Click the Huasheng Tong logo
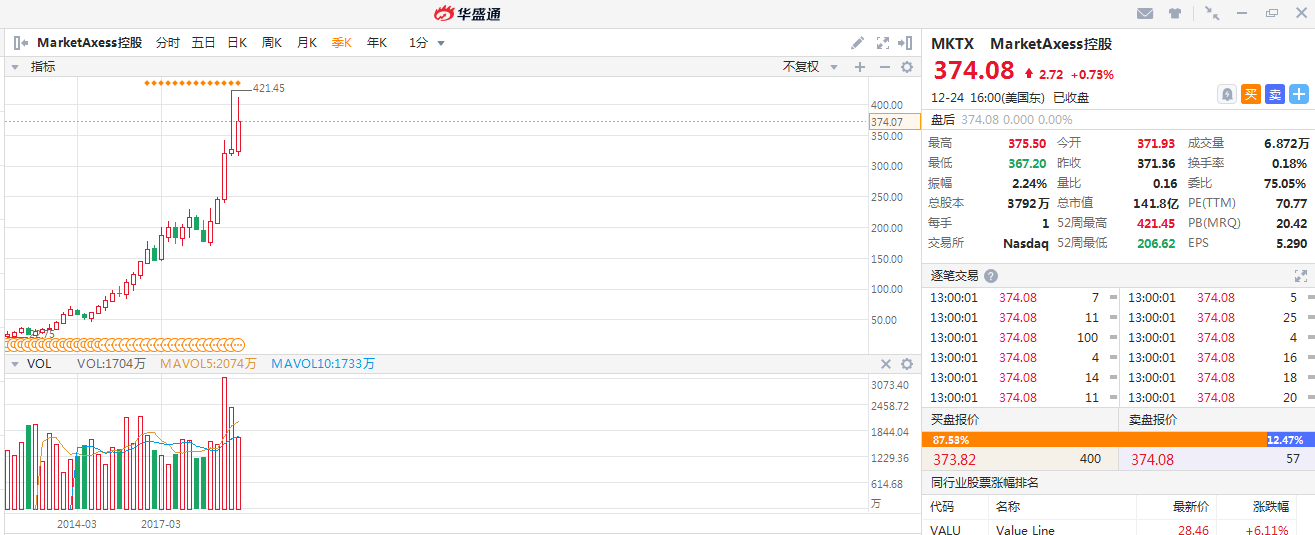 coord(467,13)
